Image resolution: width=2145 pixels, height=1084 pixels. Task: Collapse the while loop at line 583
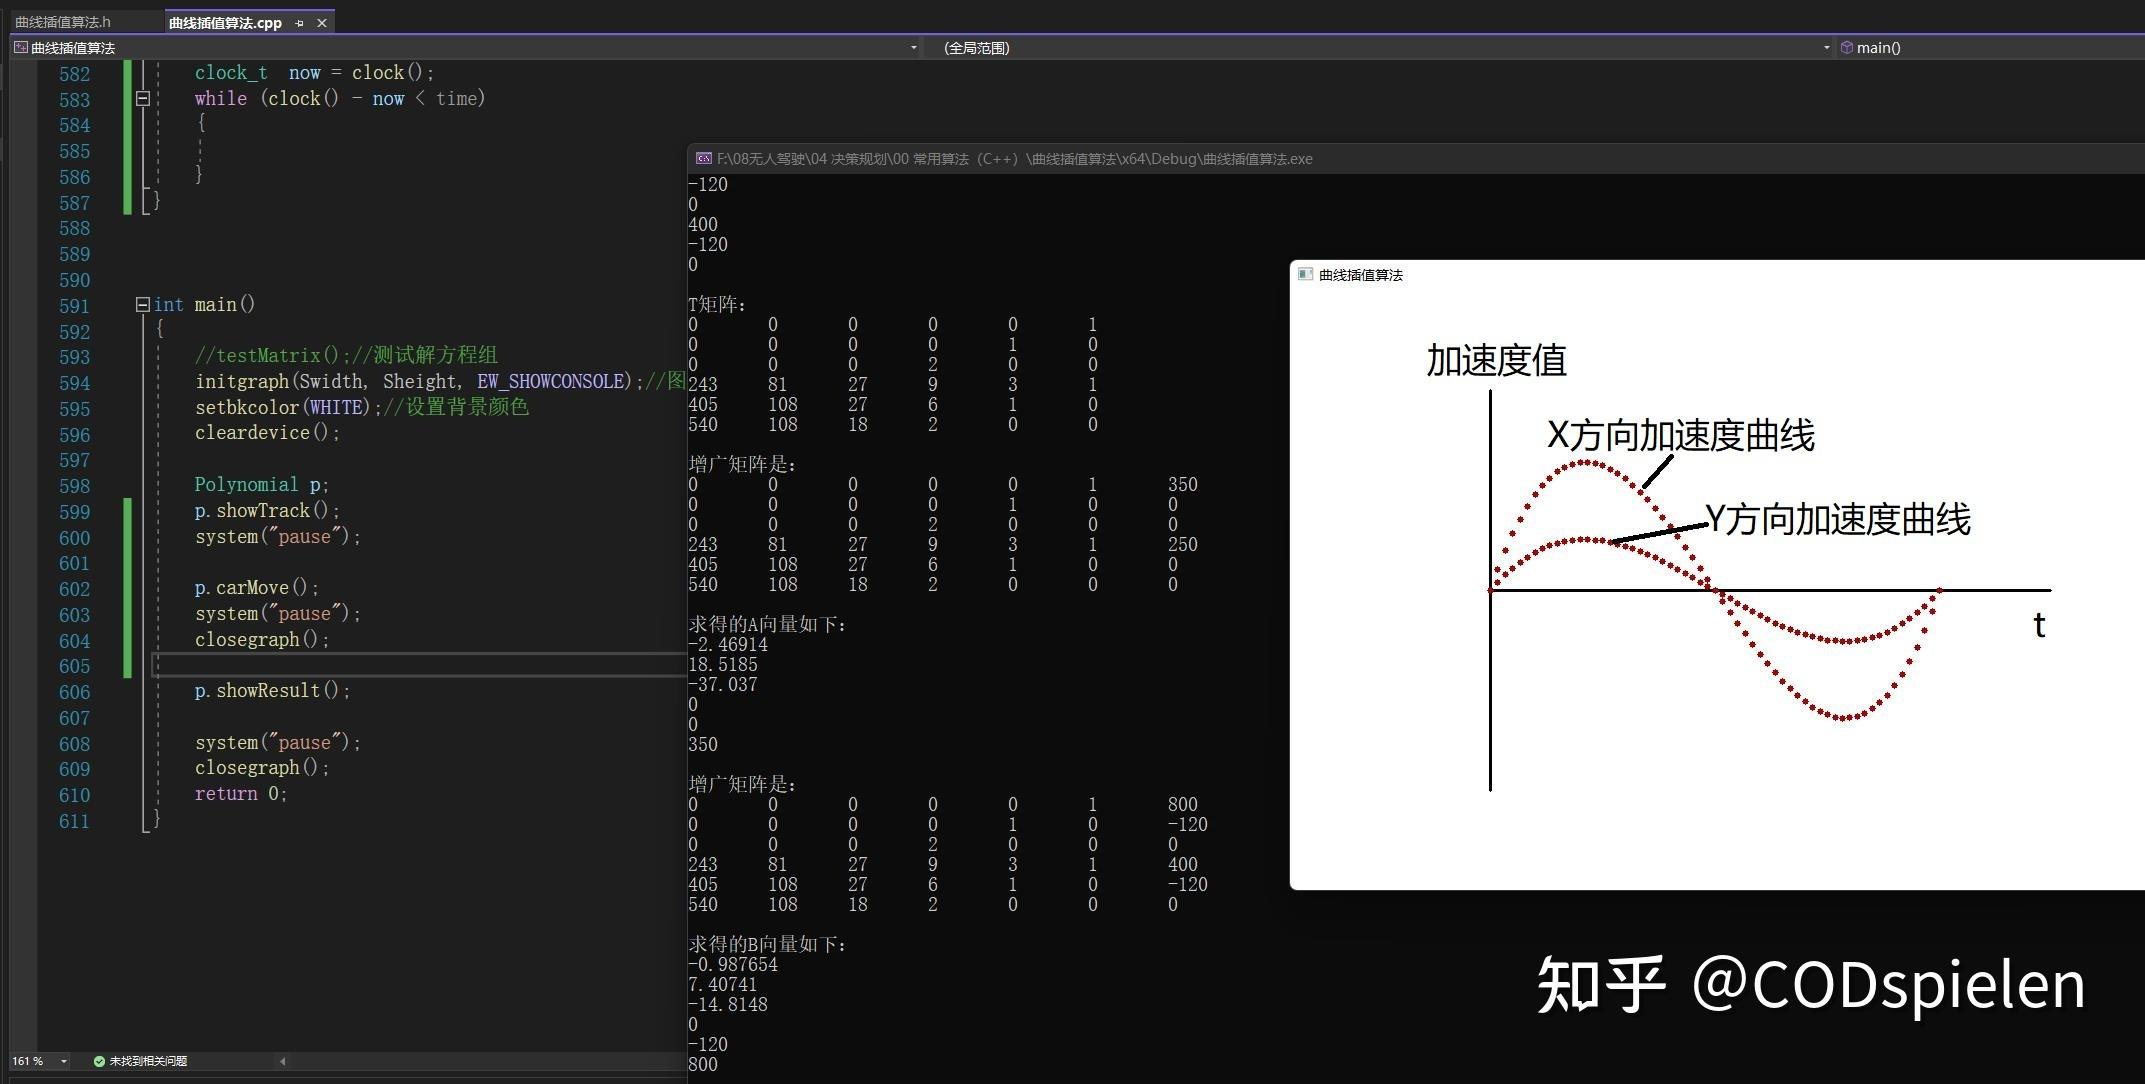pos(143,98)
